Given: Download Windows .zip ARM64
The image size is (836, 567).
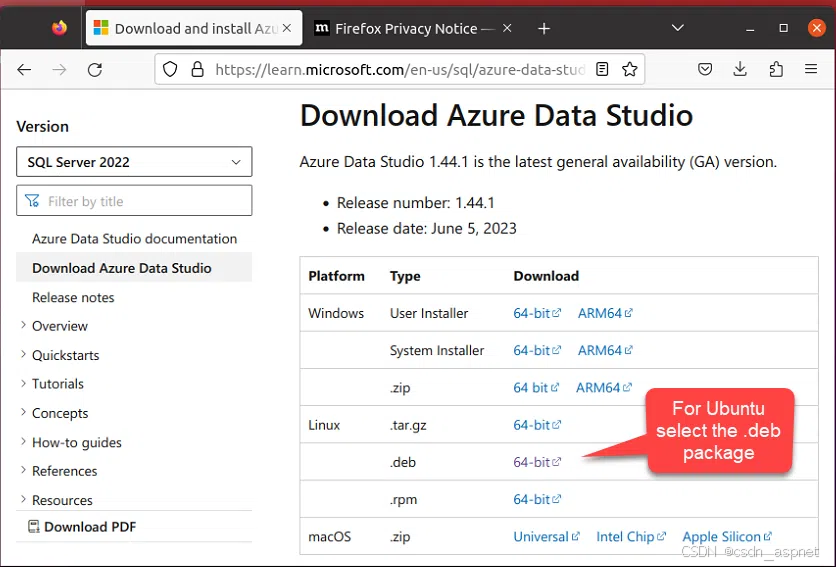Looking at the screenshot, I should tap(604, 388).
